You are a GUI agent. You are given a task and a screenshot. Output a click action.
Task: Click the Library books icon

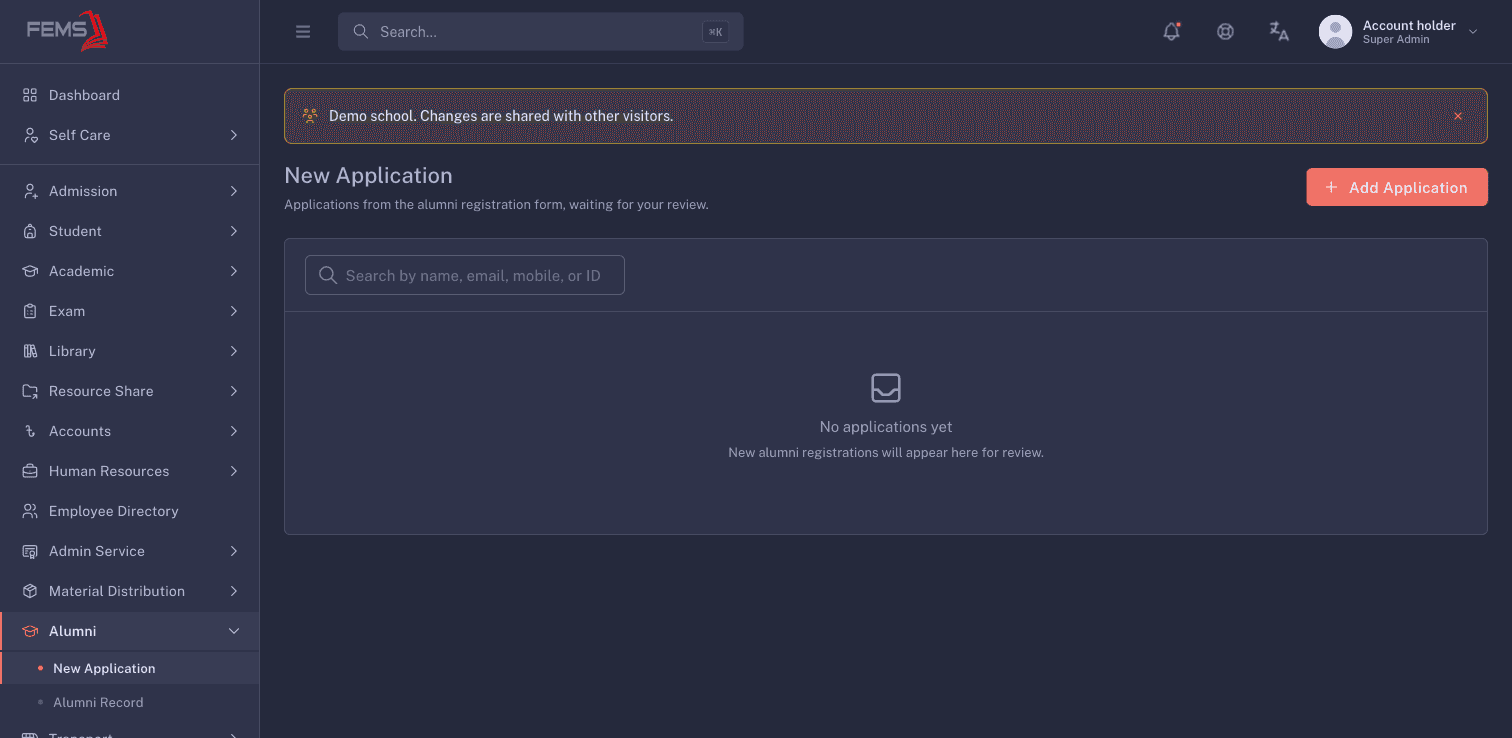[x=30, y=351]
